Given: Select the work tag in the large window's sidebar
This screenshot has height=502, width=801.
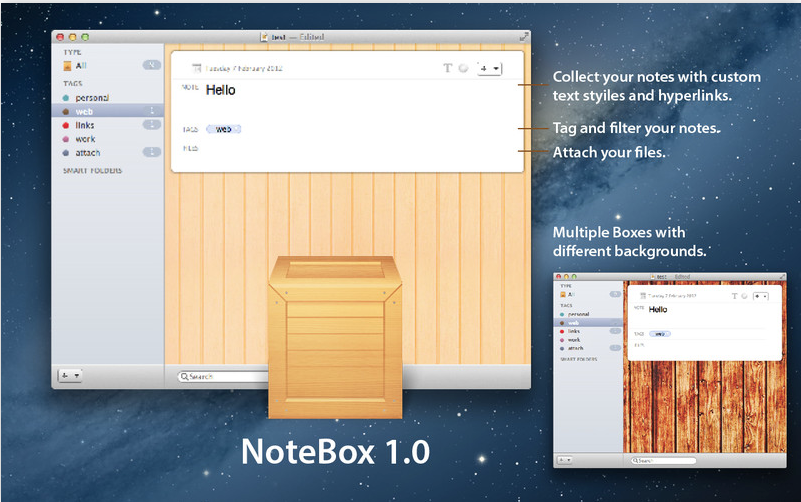Looking at the screenshot, I should (108, 139).
